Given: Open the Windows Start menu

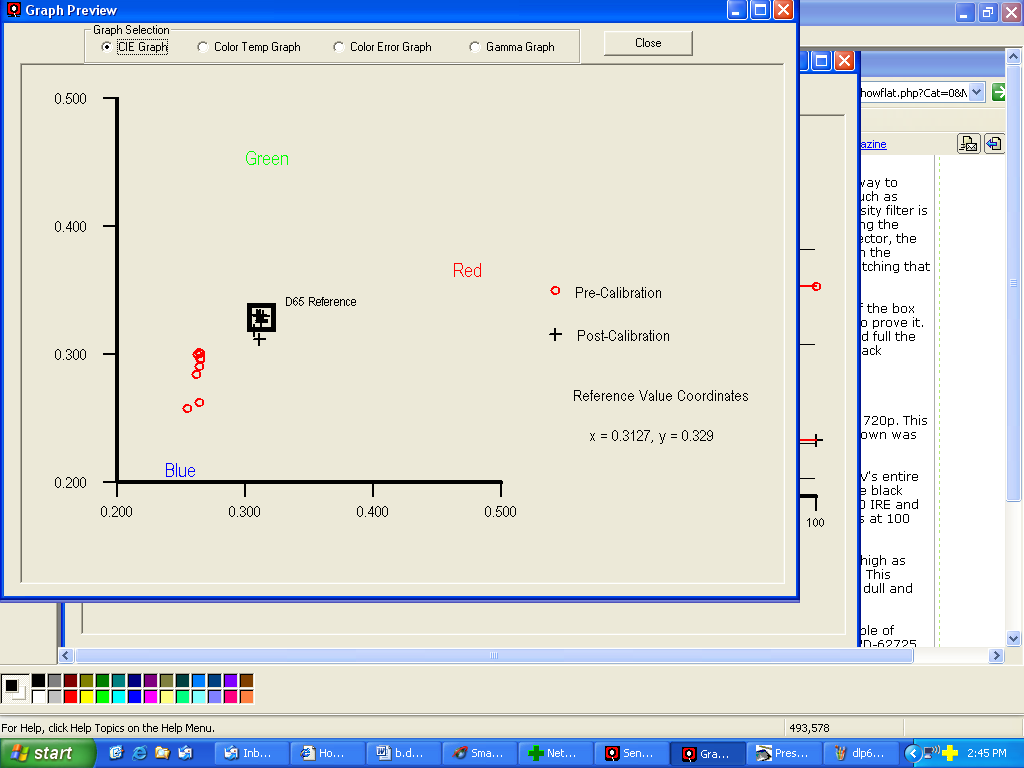Looking at the screenshot, I should click(x=48, y=753).
